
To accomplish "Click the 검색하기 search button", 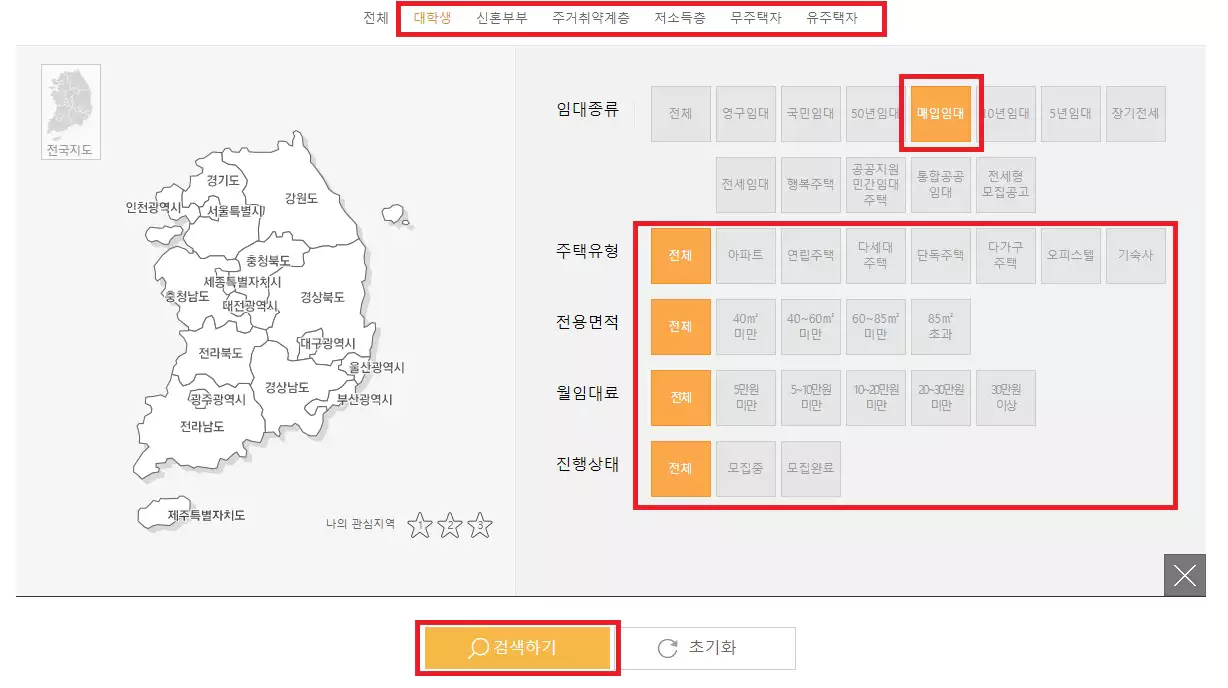I will coord(517,649).
